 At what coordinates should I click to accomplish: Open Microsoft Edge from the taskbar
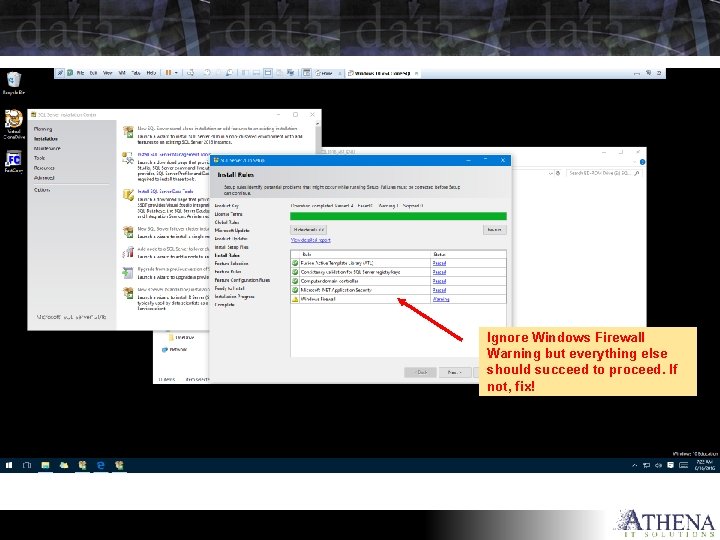click(101, 465)
